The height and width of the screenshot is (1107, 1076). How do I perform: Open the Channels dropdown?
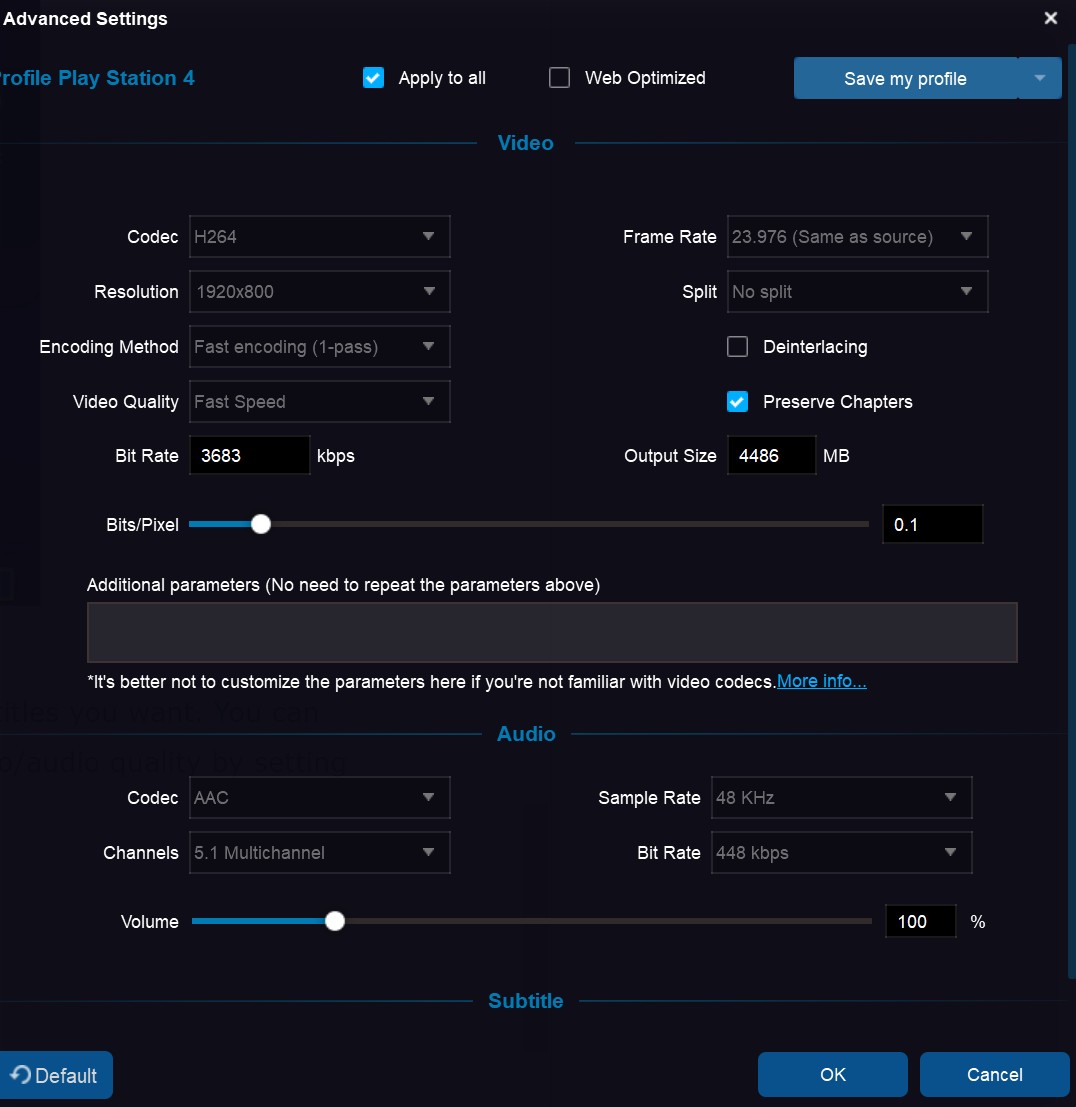click(x=319, y=852)
